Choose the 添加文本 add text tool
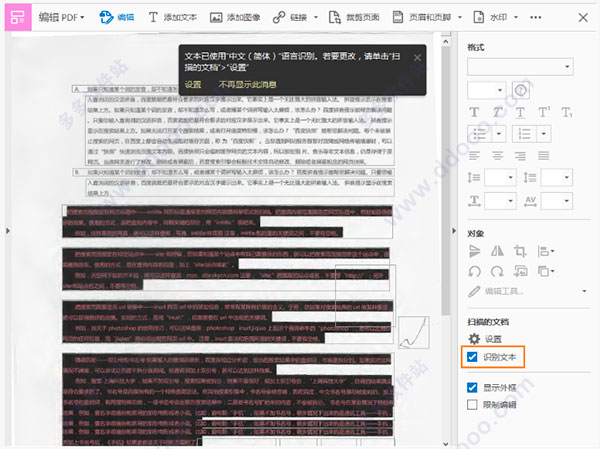Viewport: 600px width, 449px height. click(x=172, y=17)
